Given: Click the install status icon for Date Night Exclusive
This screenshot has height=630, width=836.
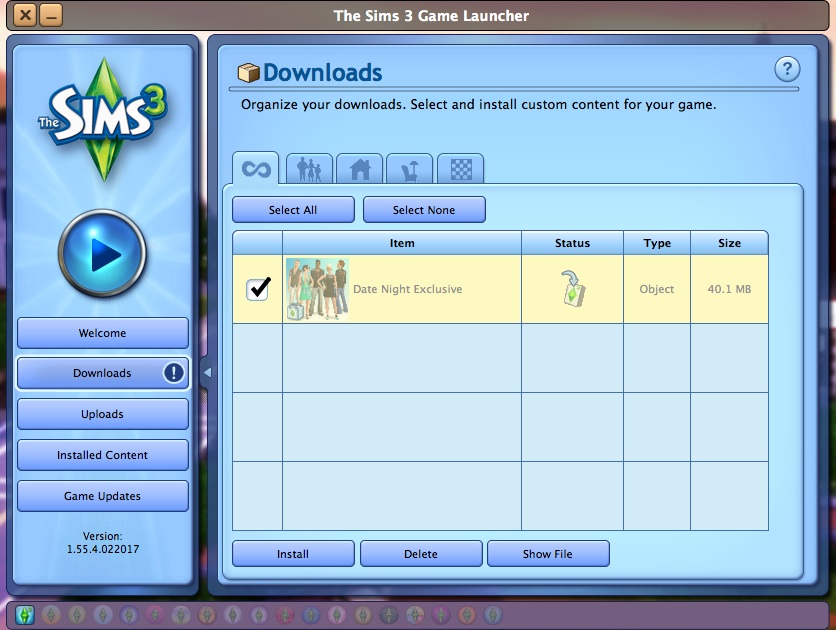Looking at the screenshot, I should pos(572,289).
